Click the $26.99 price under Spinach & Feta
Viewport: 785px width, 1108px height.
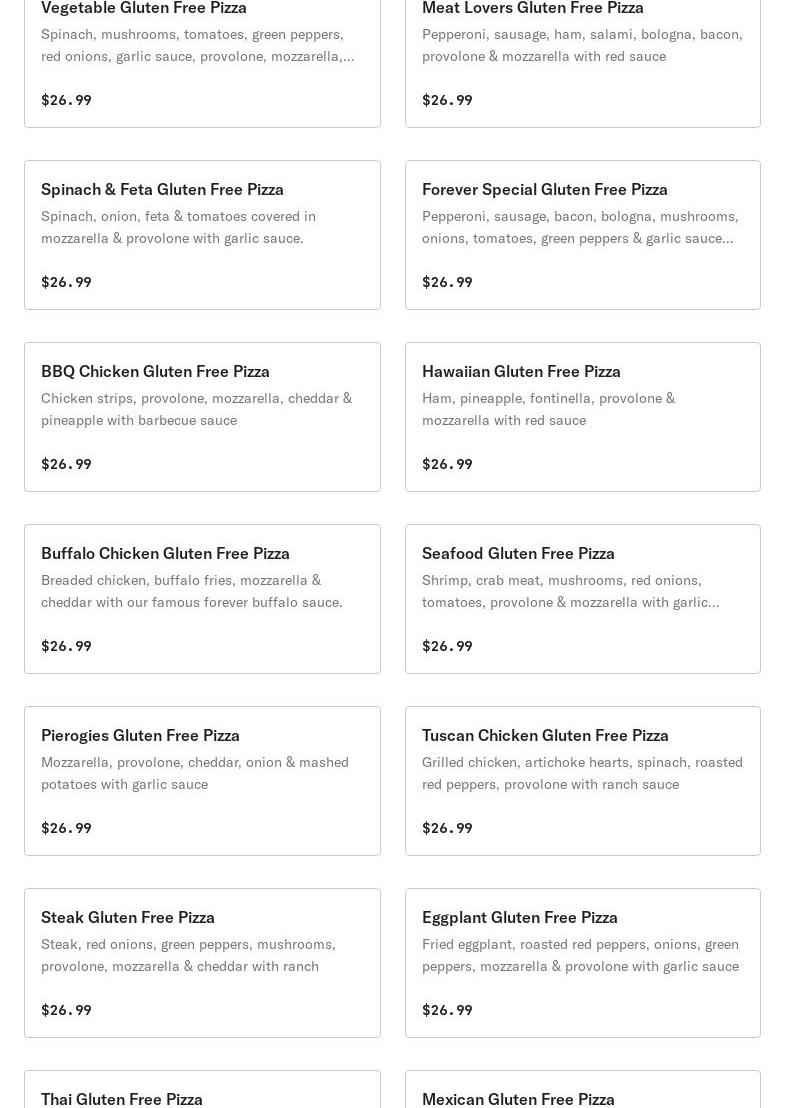[66, 282]
